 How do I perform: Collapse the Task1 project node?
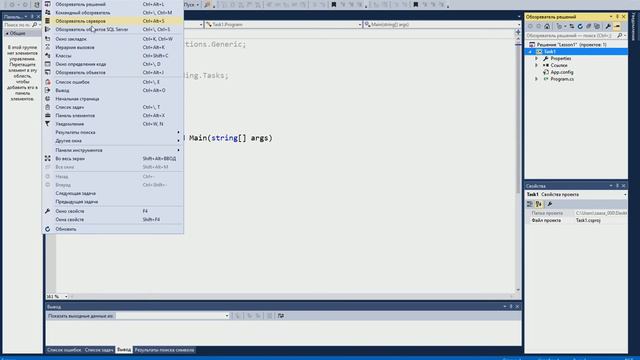tap(530, 52)
